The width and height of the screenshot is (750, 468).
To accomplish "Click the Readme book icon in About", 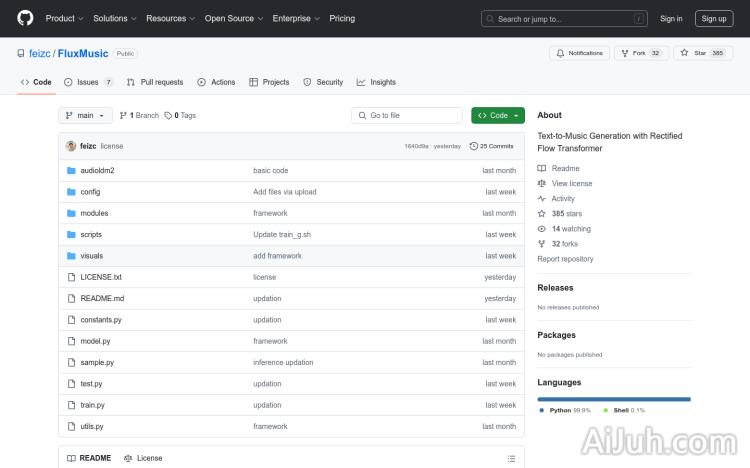I will tap(542, 168).
